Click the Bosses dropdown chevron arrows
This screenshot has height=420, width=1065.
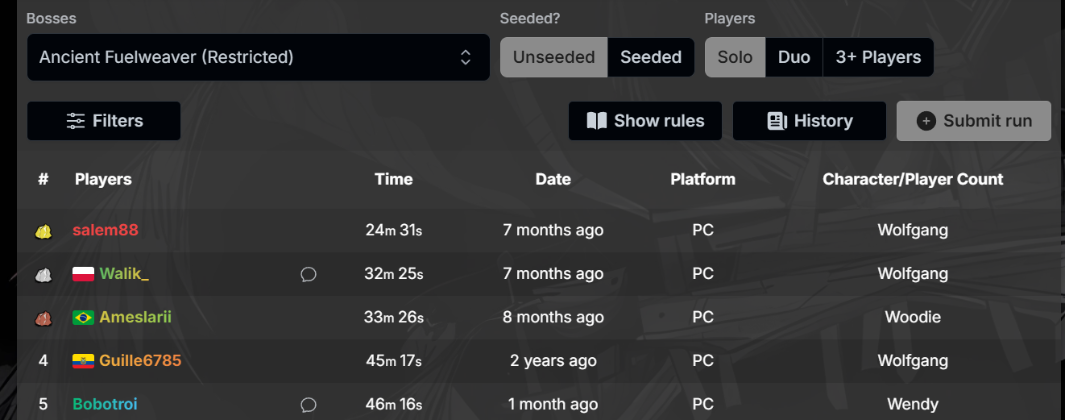tap(465, 57)
